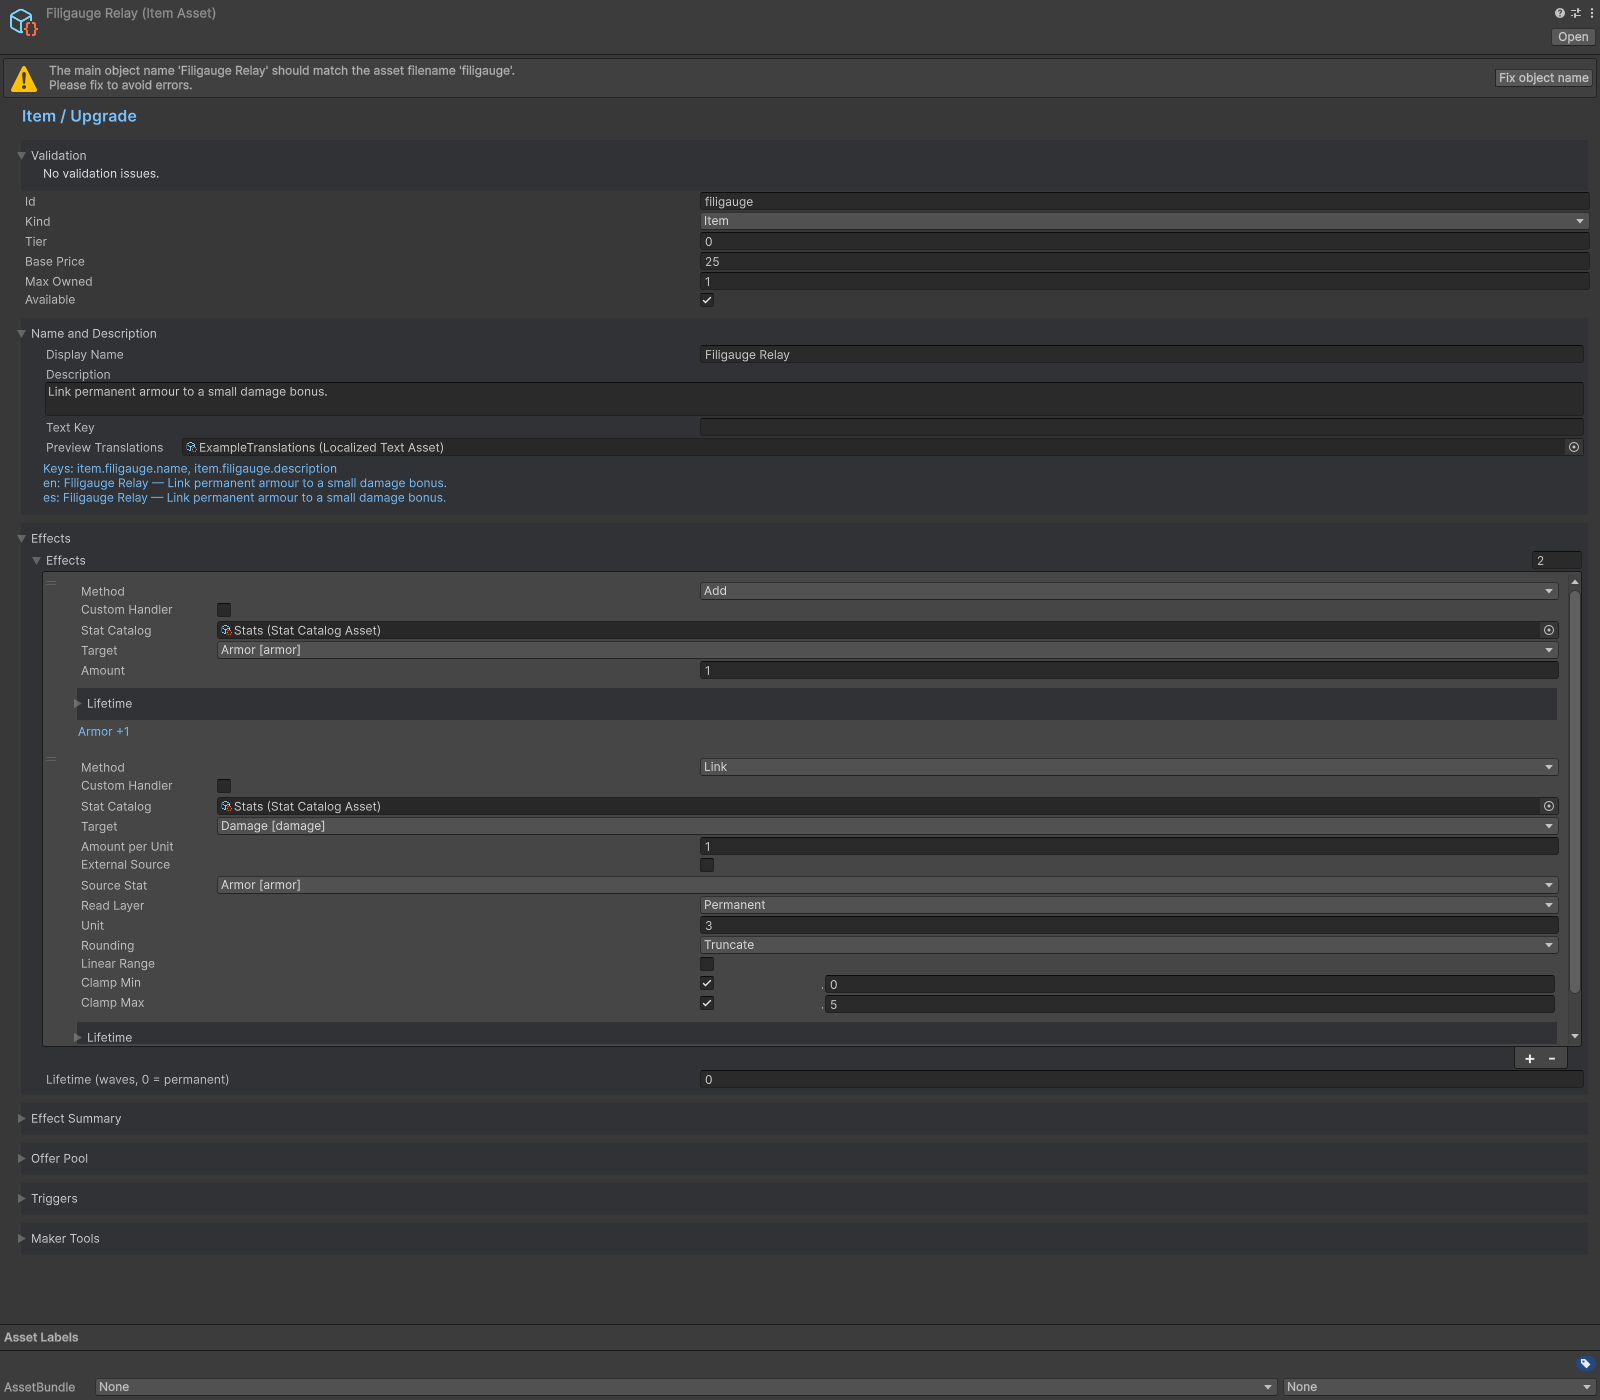Click the Display Name field

click(x=1142, y=355)
